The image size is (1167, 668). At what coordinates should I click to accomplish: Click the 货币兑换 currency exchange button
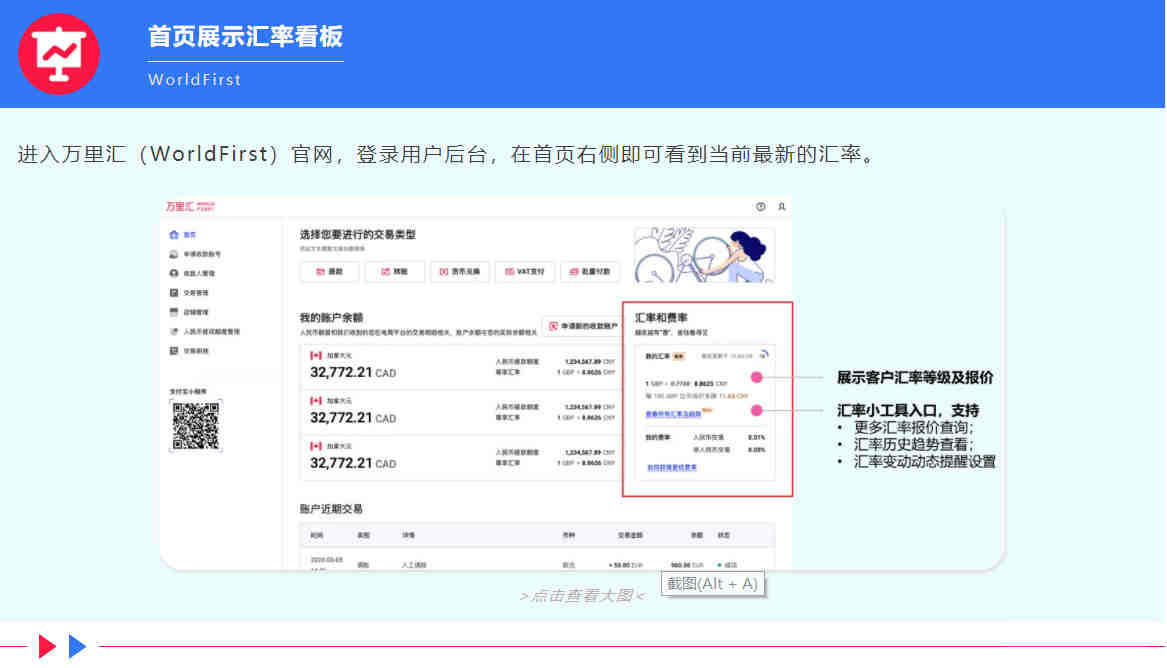pyautogui.click(x=460, y=272)
